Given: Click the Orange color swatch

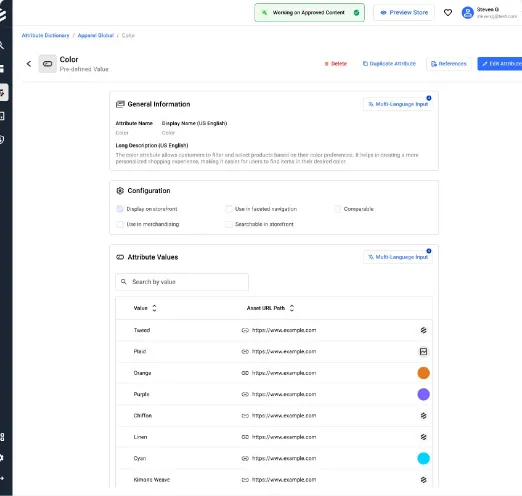Looking at the screenshot, I should tap(423, 373).
